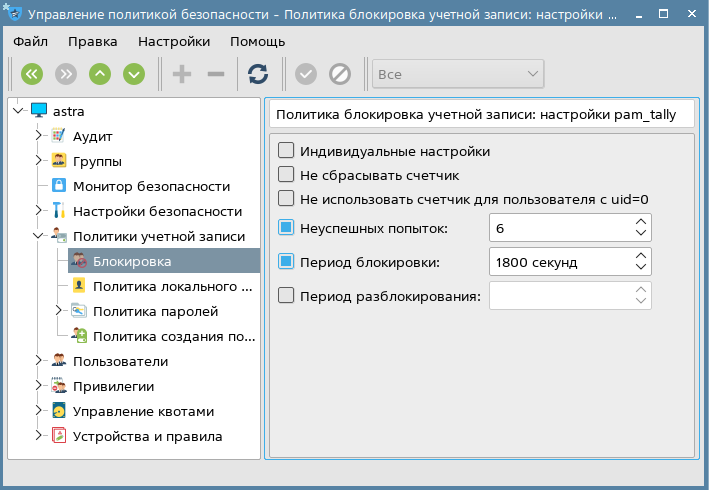Collapse Политики учетной записи node
Image resolution: width=709 pixels, height=490 pixels.
pyautogui.click(x=38, y=236)
